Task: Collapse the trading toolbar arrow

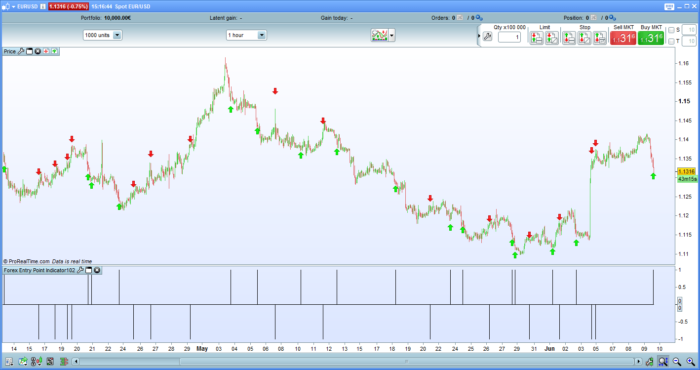Action: (479, 37)
